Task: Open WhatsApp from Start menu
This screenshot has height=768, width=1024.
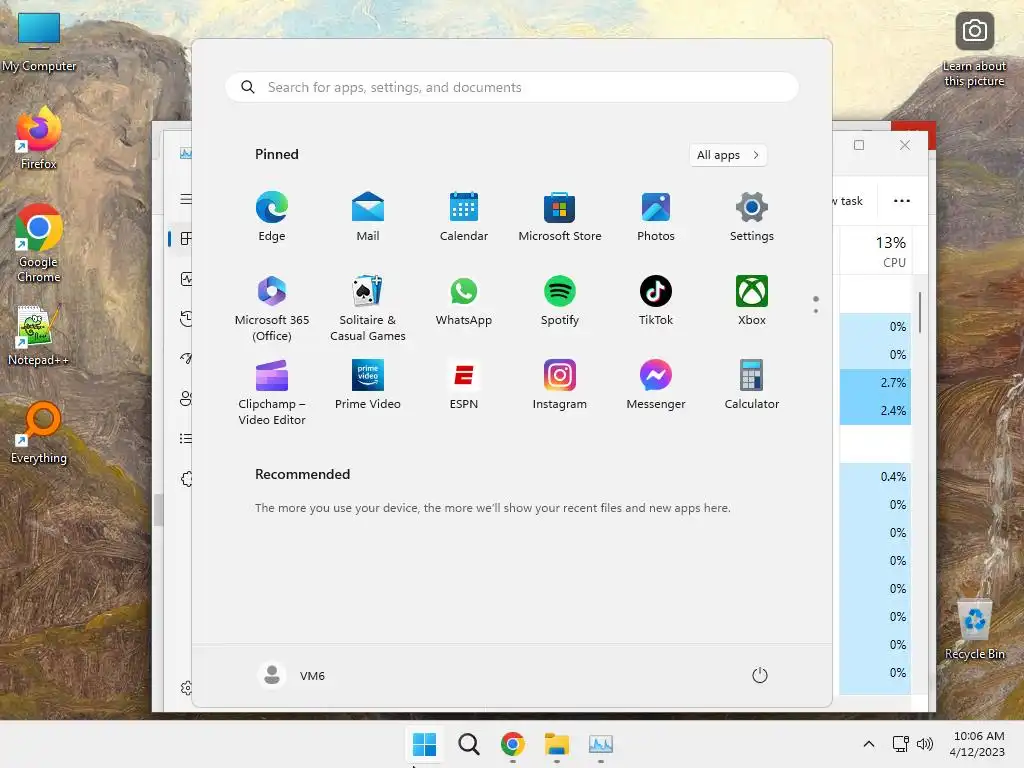Action: click(x=464, y=301)
